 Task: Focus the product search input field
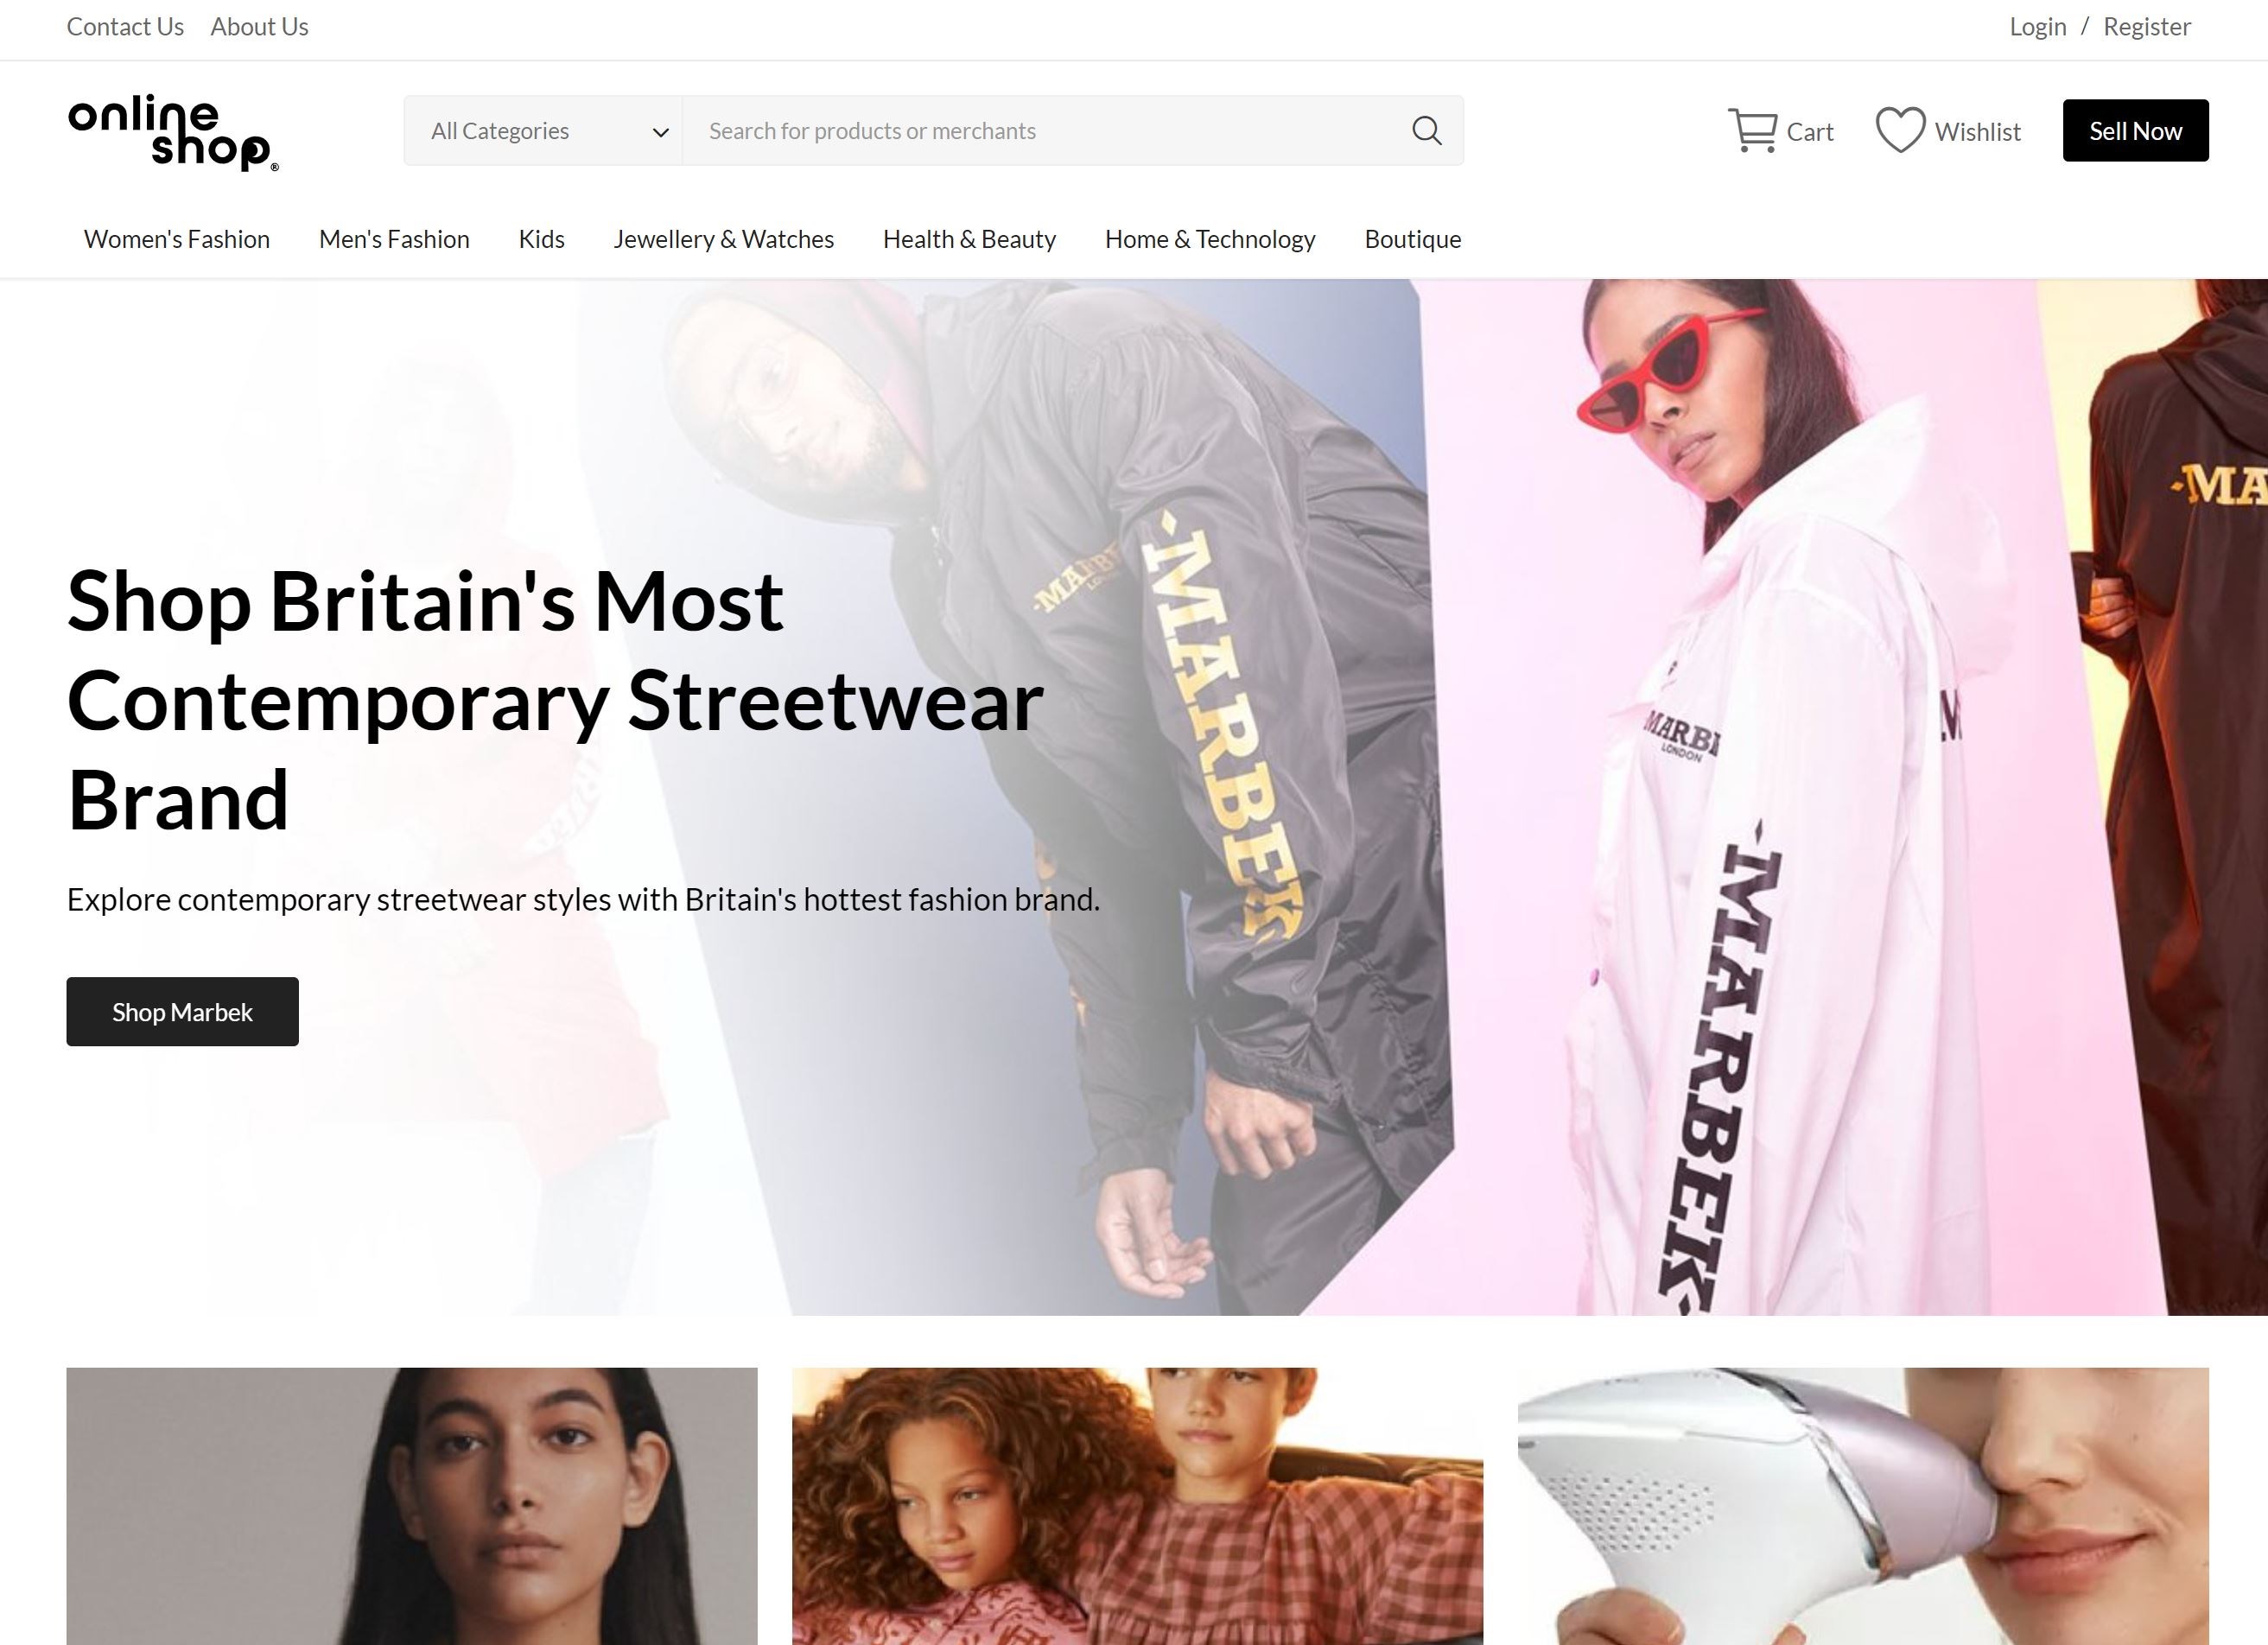1045,131
